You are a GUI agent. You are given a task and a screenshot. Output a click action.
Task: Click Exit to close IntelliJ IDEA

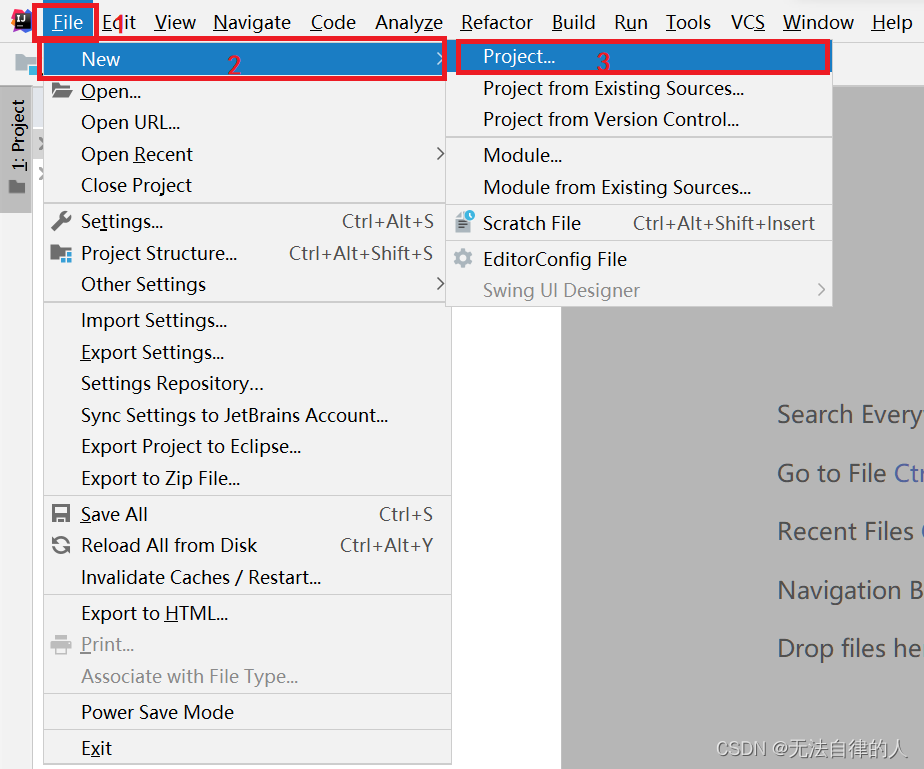pos(96,748)
